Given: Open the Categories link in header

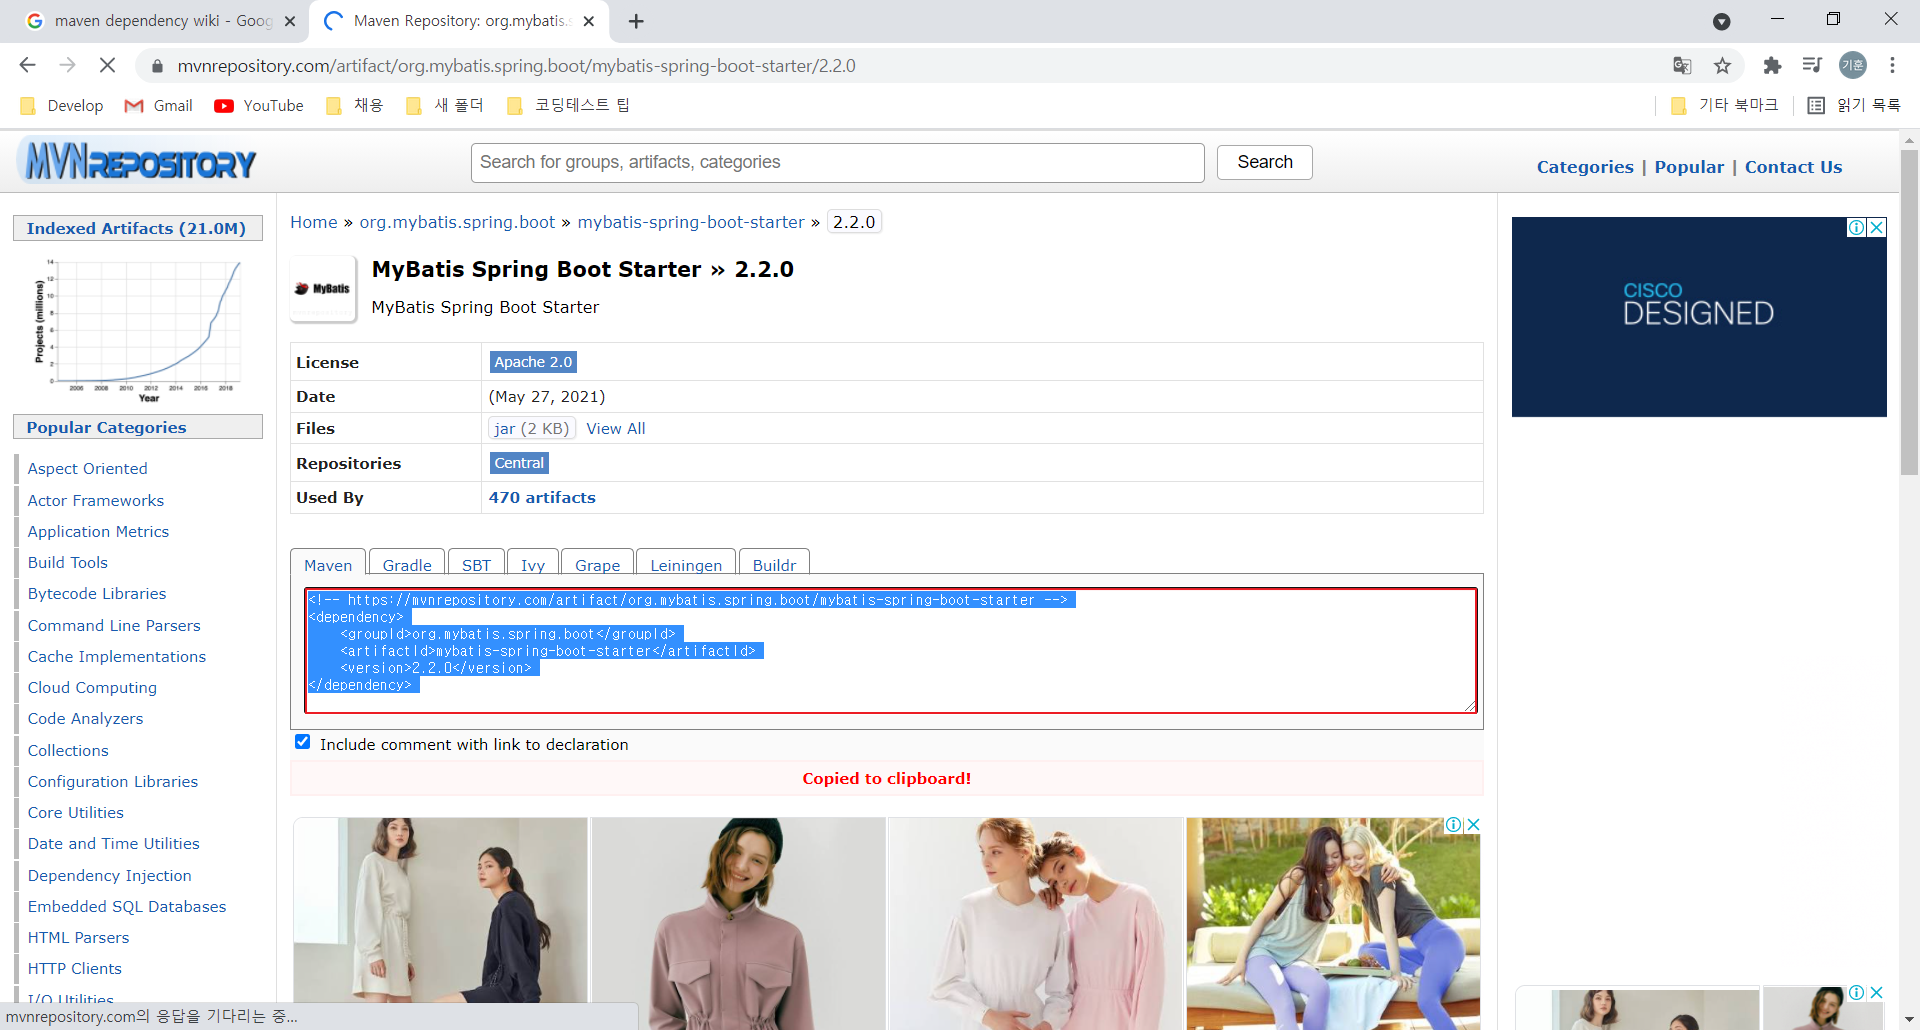Looking at the screenshot, I should point(1585,167).
